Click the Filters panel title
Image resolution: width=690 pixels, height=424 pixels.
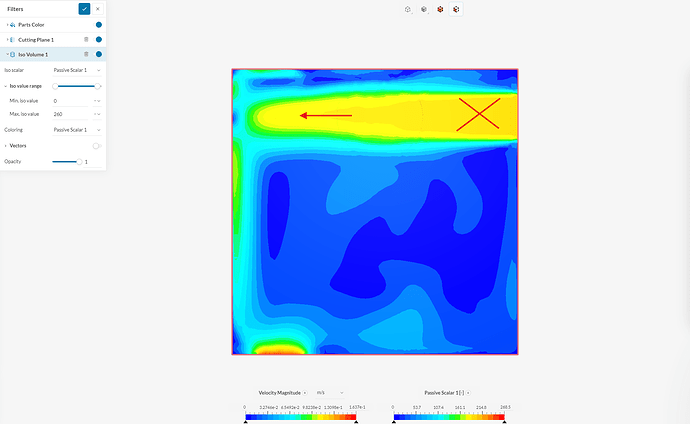coord(15,9)
